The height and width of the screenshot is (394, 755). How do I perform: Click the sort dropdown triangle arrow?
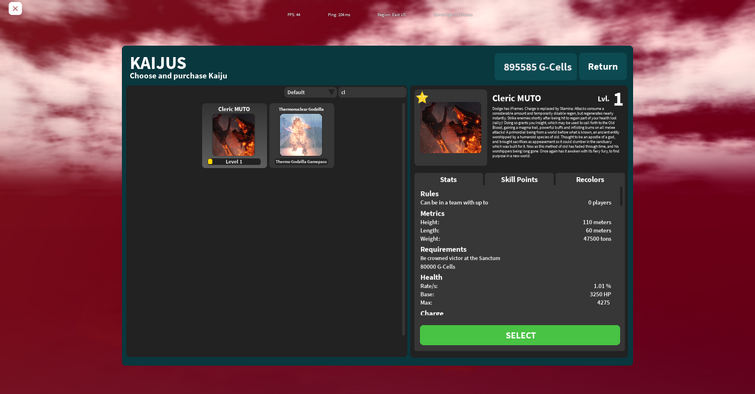tap(331, 92)
